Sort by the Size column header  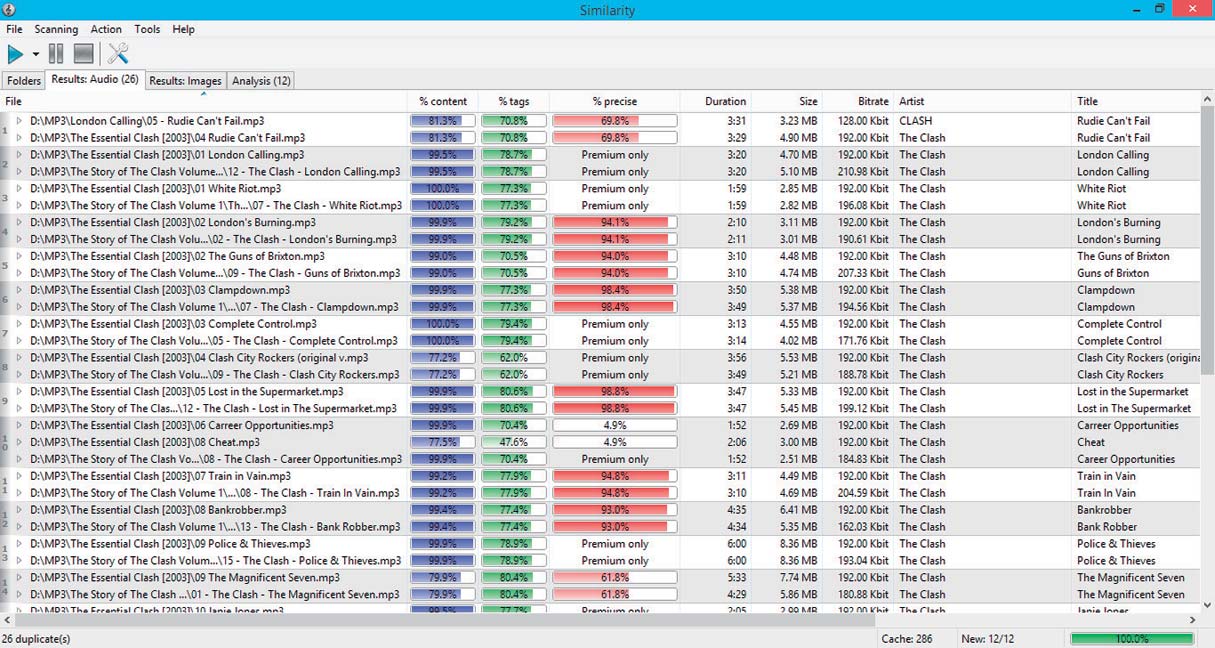point(787,101)
